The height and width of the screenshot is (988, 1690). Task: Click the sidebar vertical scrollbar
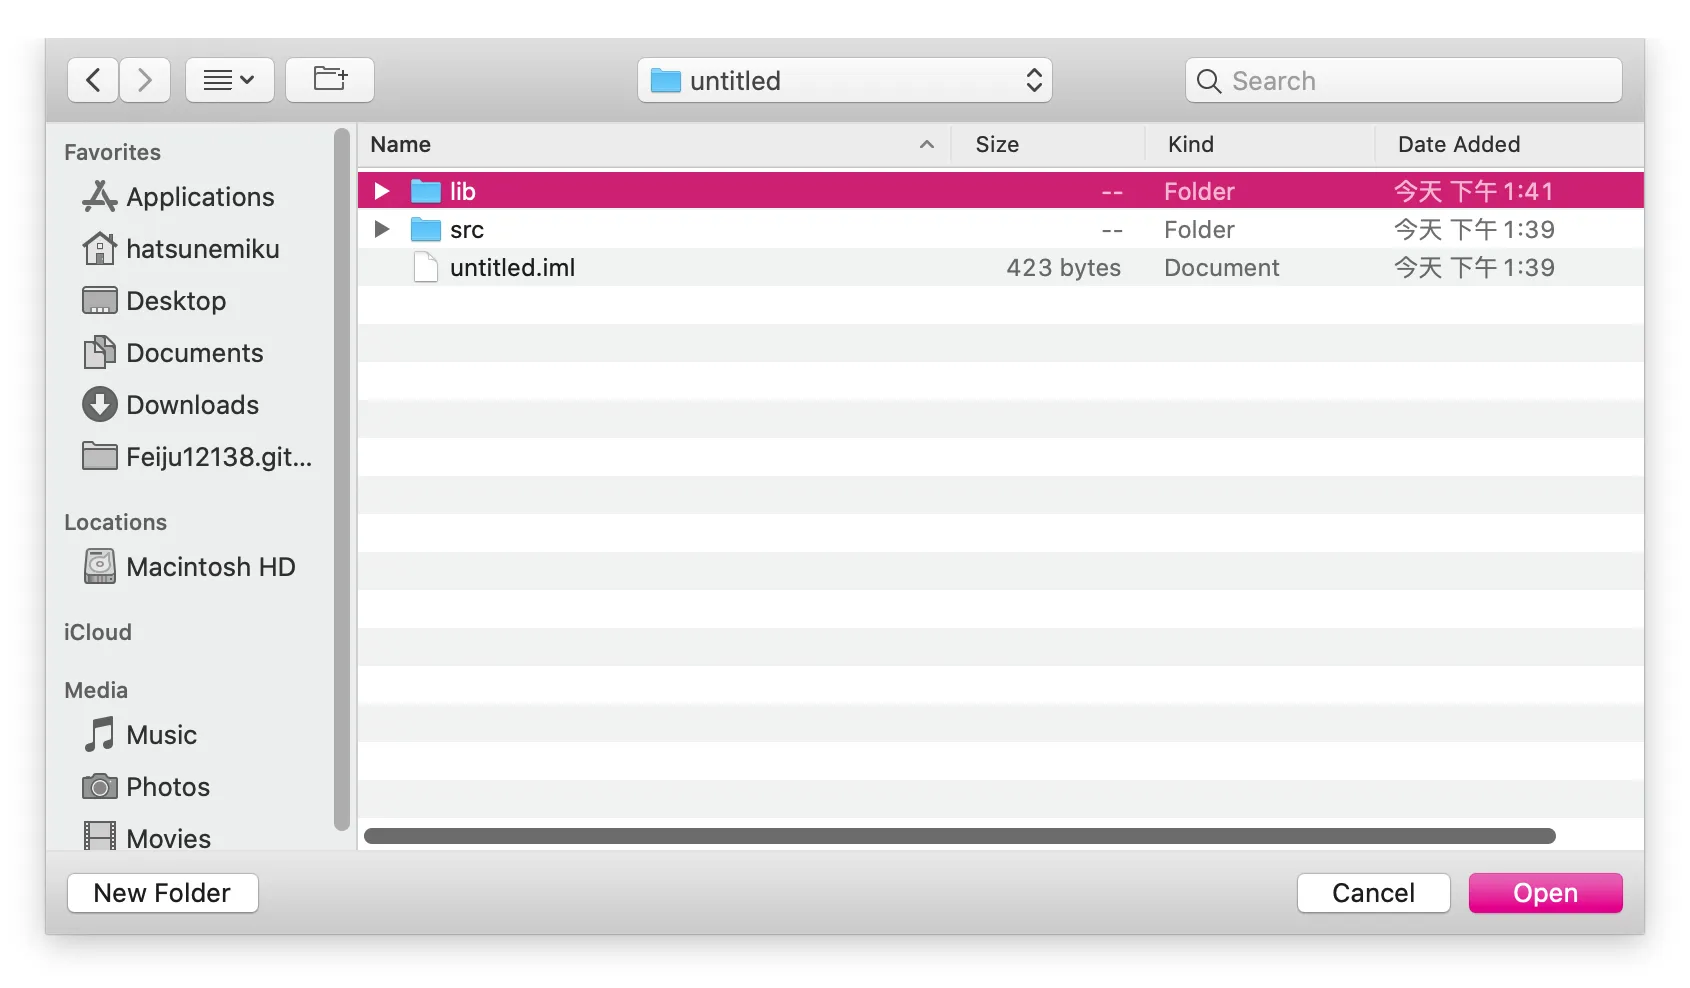pos(342,480)
